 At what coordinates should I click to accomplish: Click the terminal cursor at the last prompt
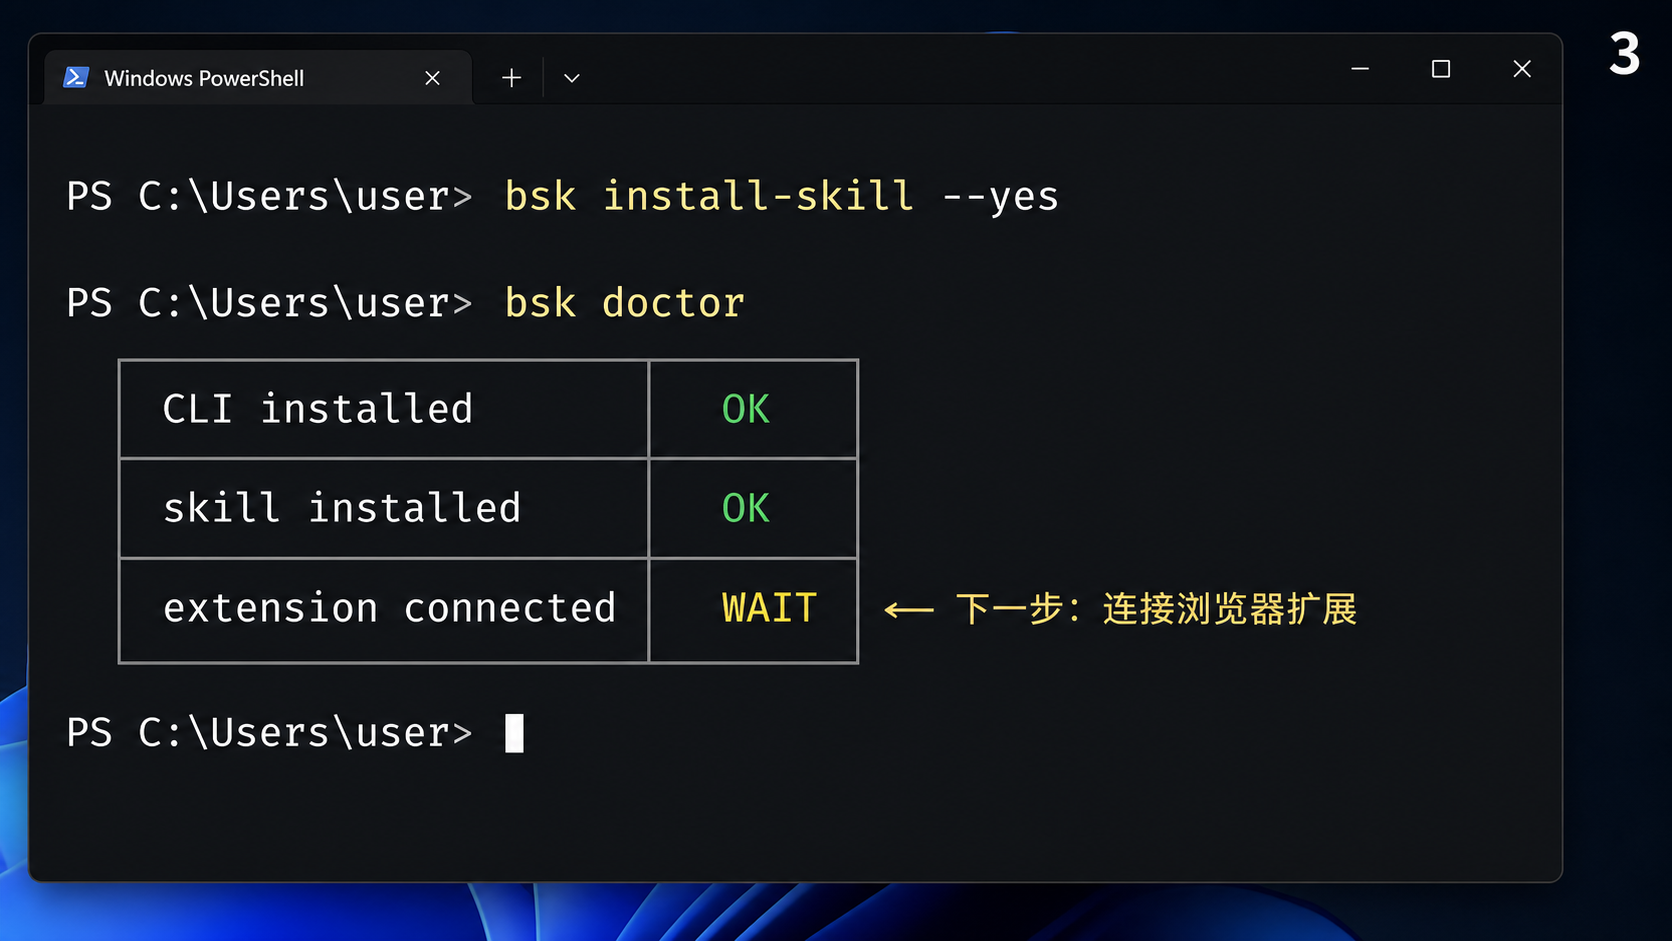(x=514, y=733)
